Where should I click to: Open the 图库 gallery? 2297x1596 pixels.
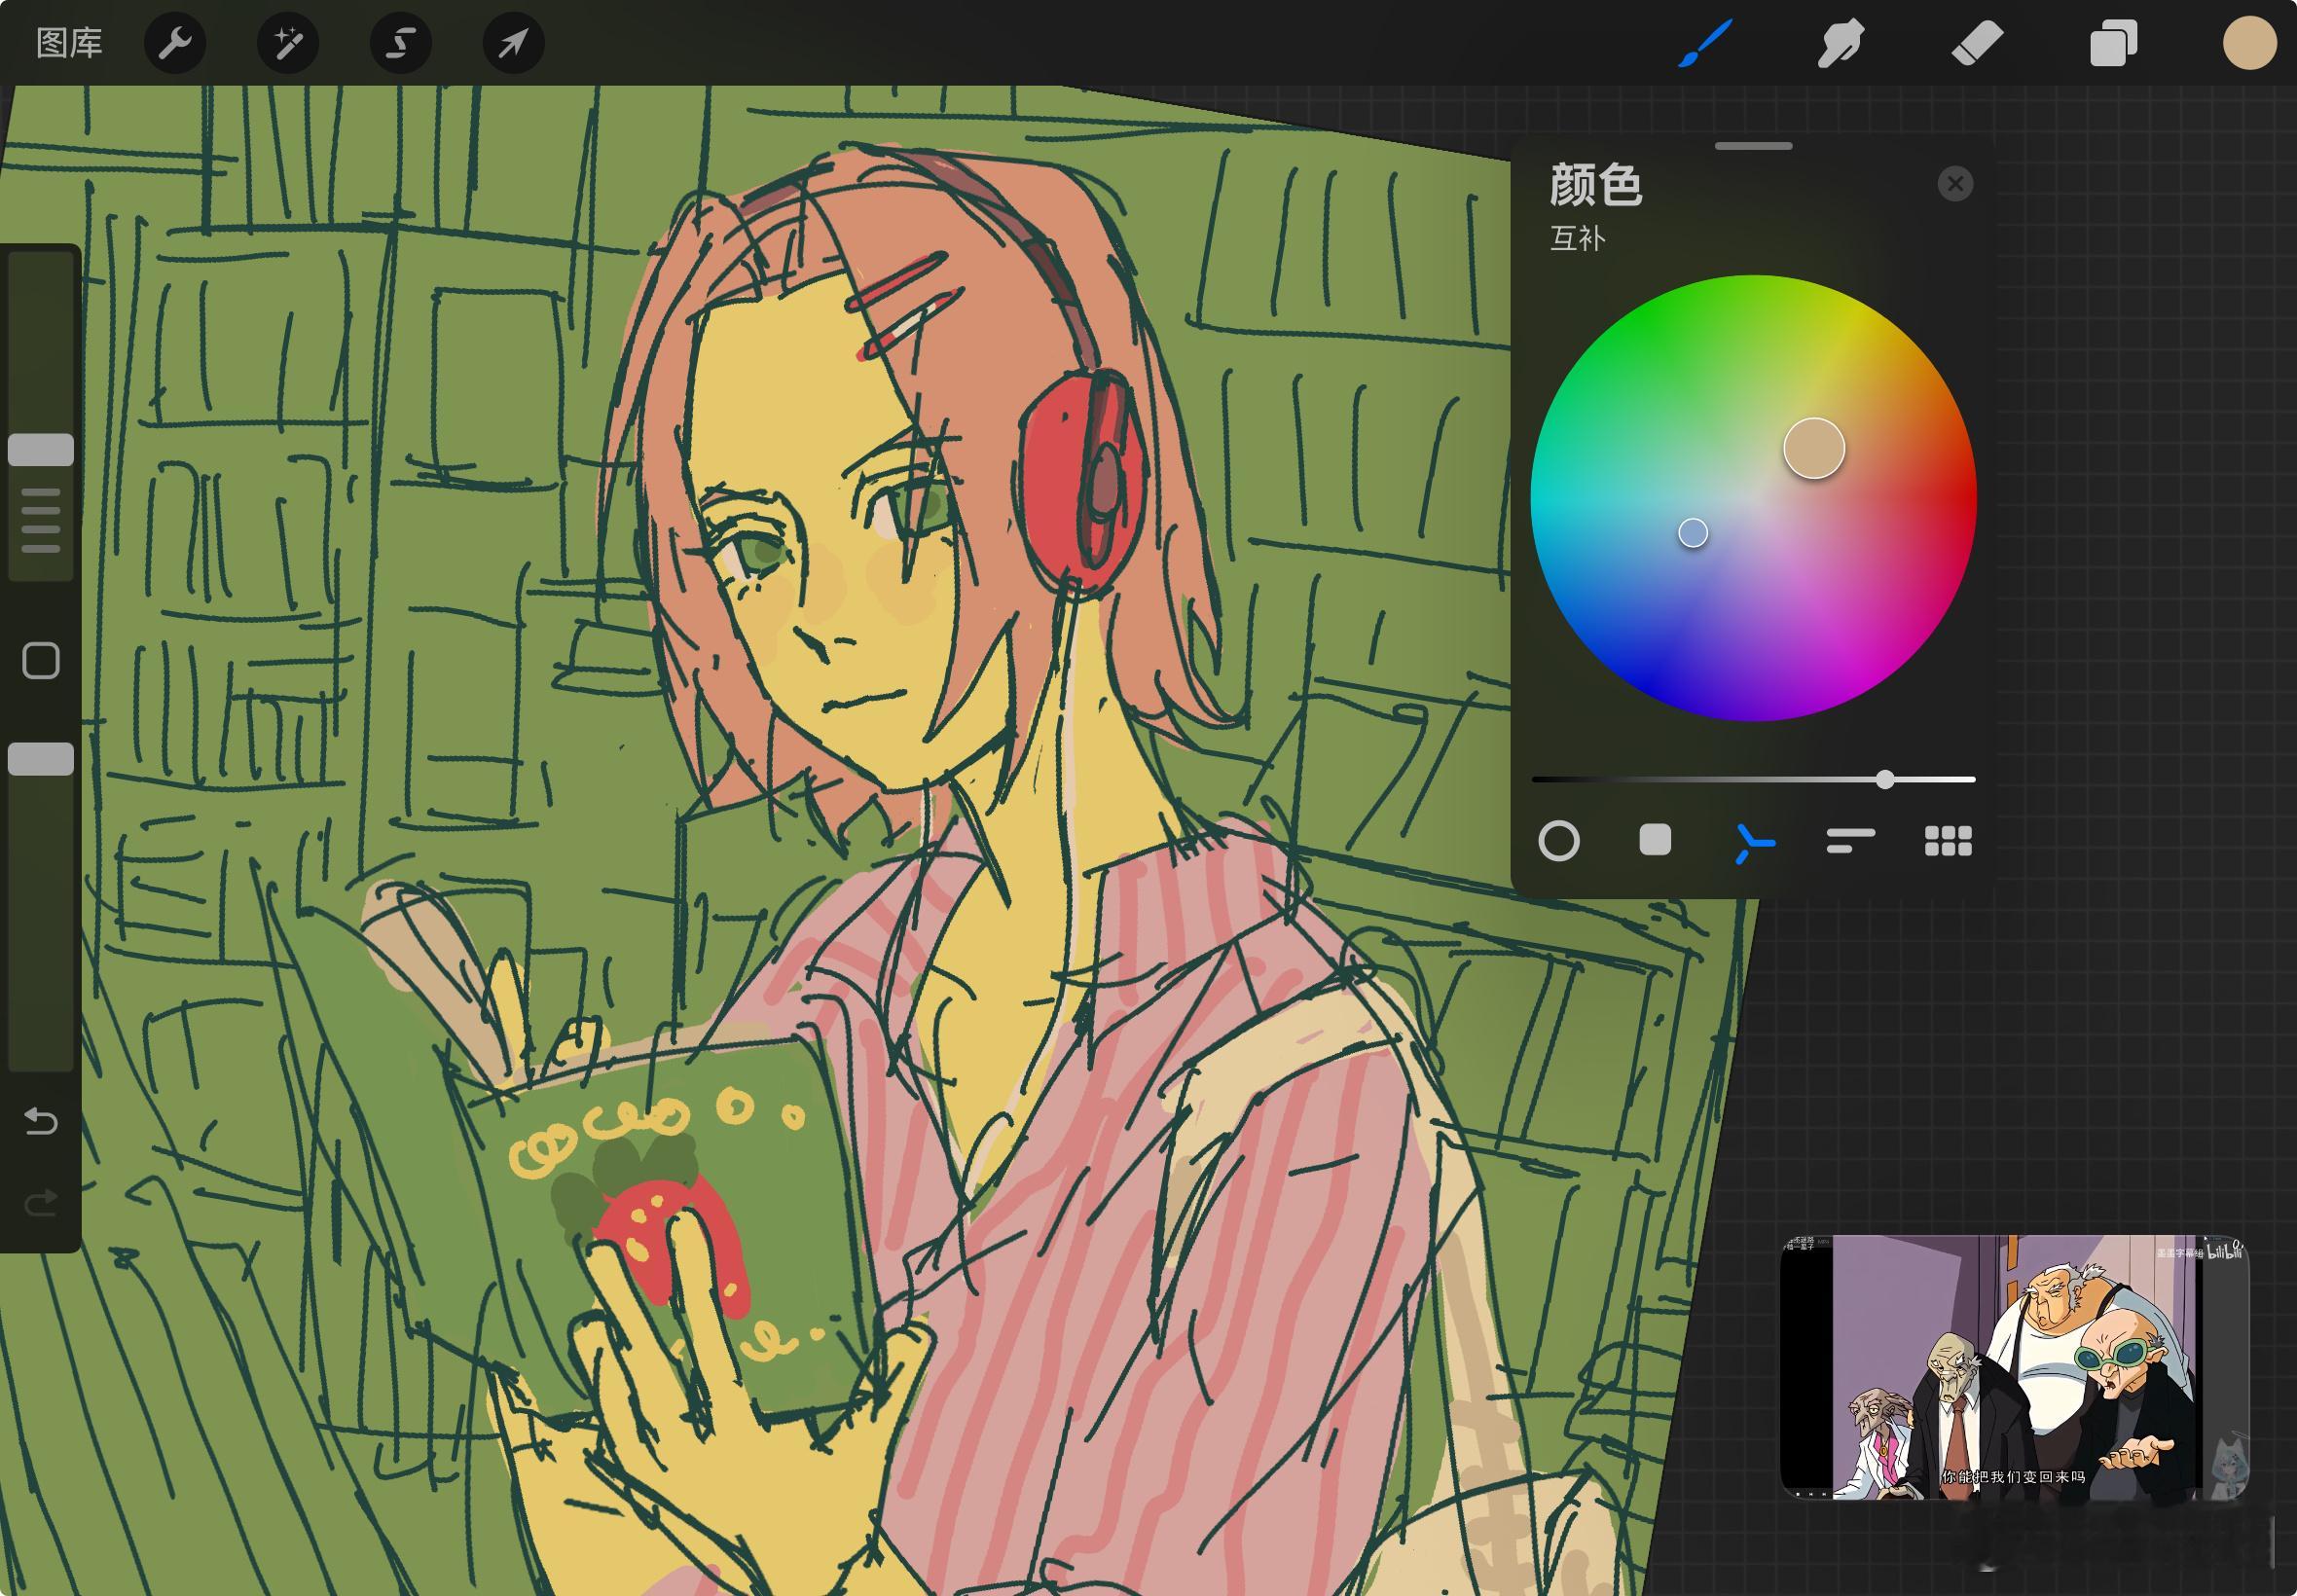pyautogui.click(x=69, y=43)
